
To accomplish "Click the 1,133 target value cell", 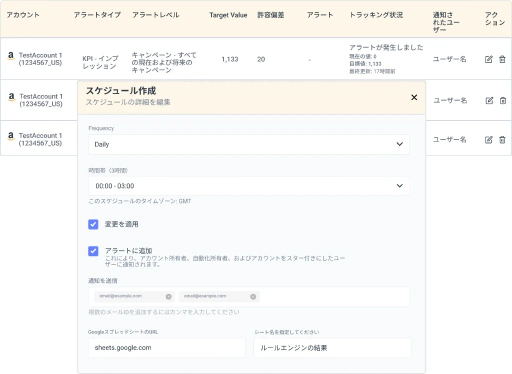I will (x=230, y=59).
